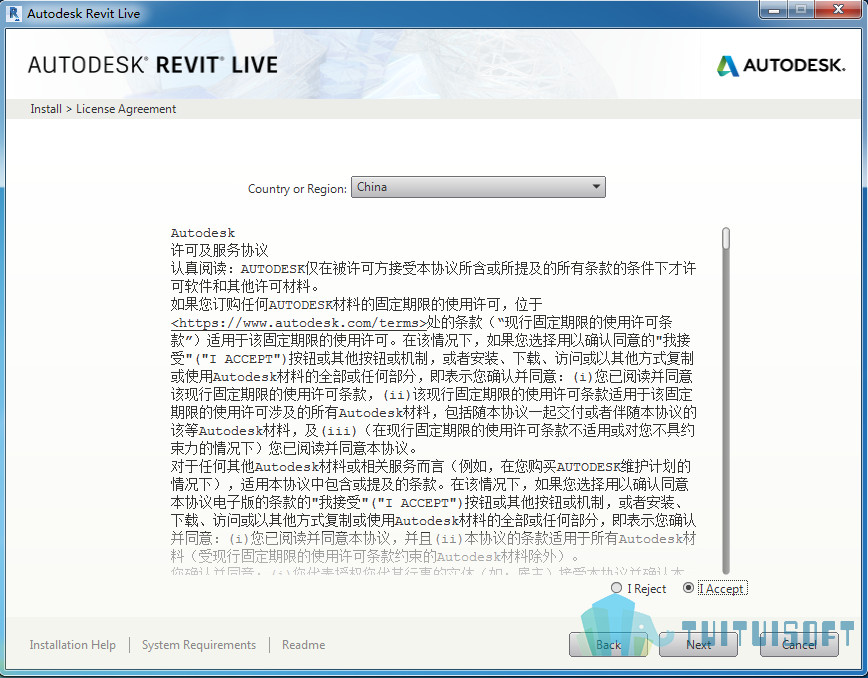This screenshot has width=868, height=678.
Task: Open the autodesk.com/terms hyperlink in agreement
Action: coord(299,323)
